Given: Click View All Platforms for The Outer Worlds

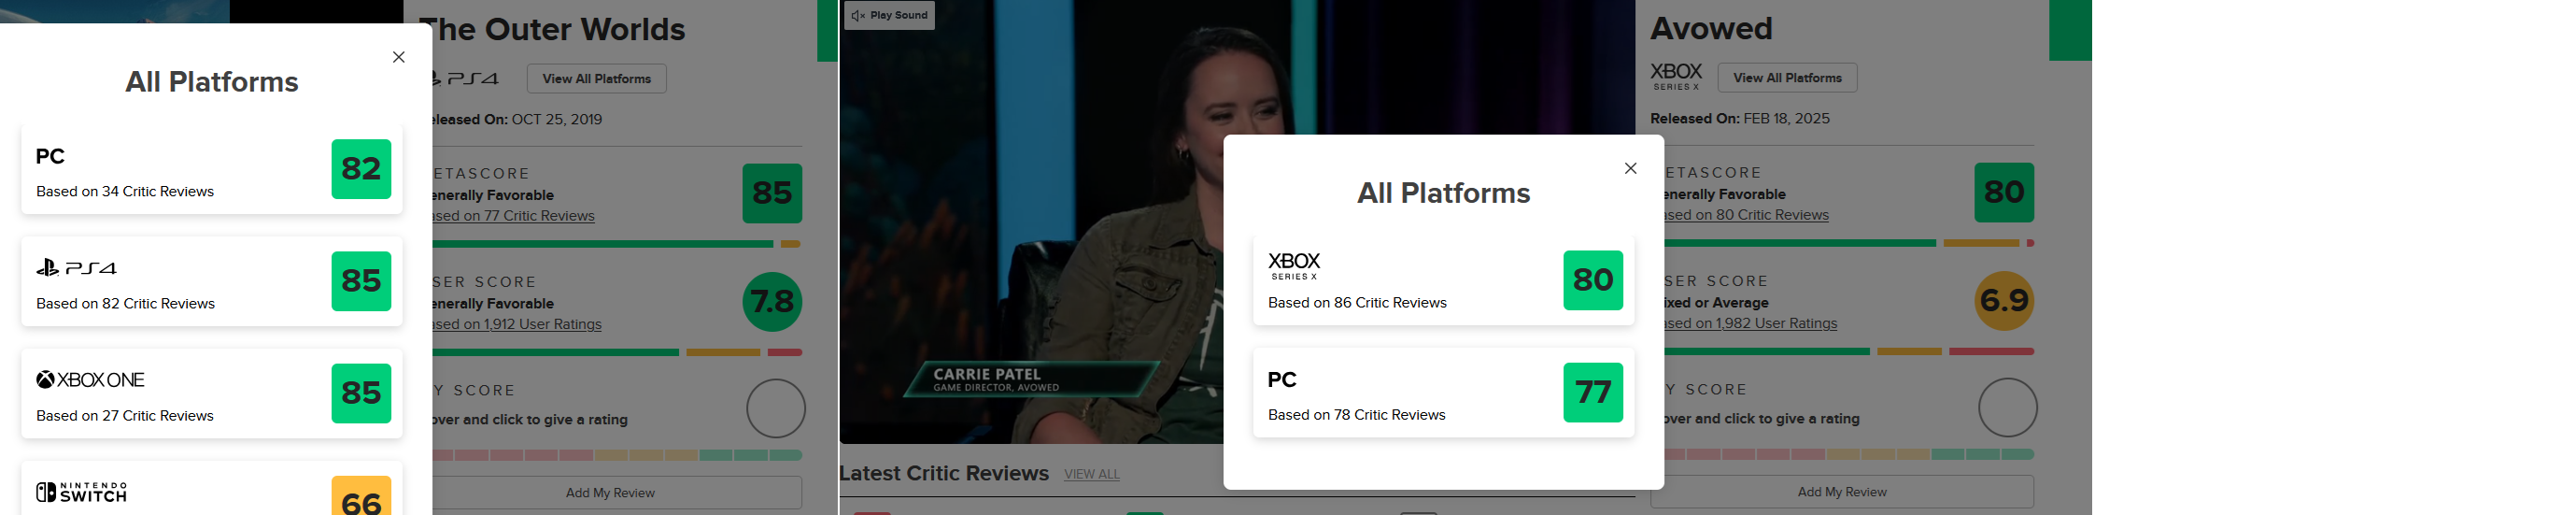Looking at the screenshot, I should (596, 79).
